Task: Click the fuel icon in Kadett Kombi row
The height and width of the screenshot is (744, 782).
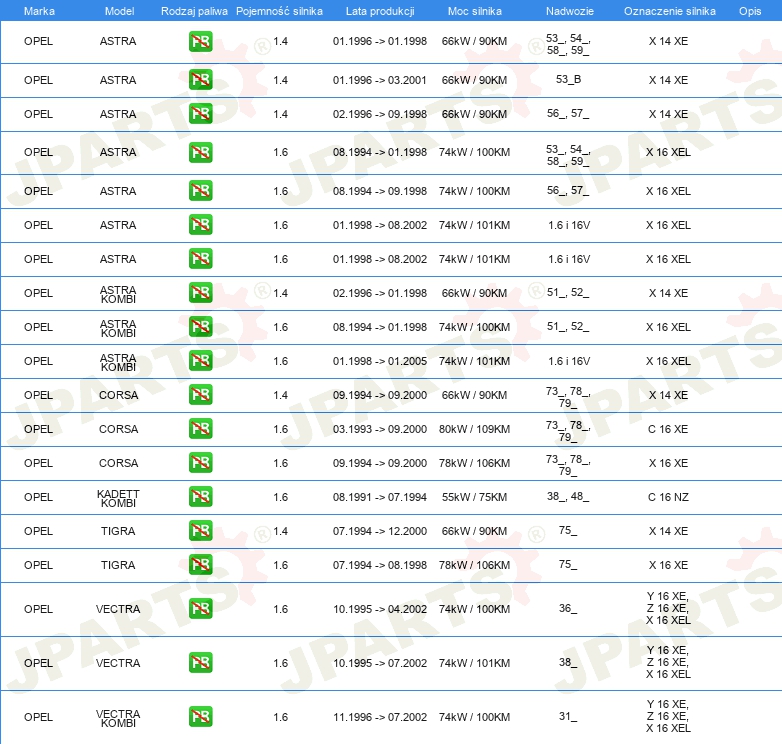Action: click(200, 497)
